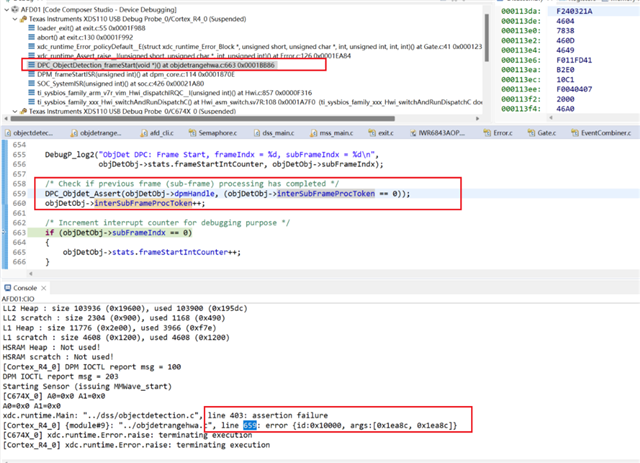Viewport: 640px width, 463px height.
Task: Select the Hwi_switchAndRunDispatchC stack frame
Action: pos(260,102)
